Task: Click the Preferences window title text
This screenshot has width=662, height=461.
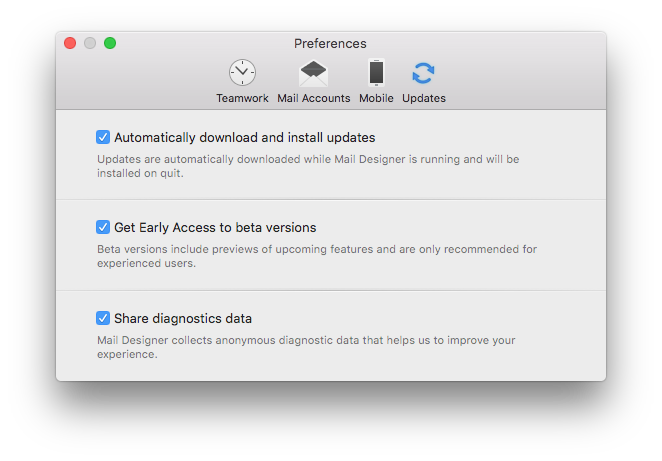Action: (x=330, y=43)
